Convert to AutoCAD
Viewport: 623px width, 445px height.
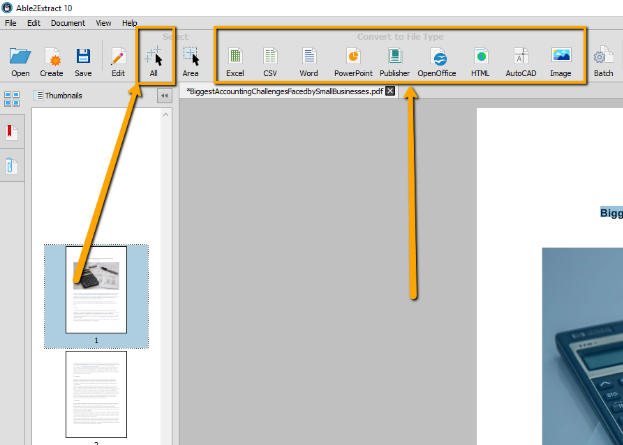(521, 62)
